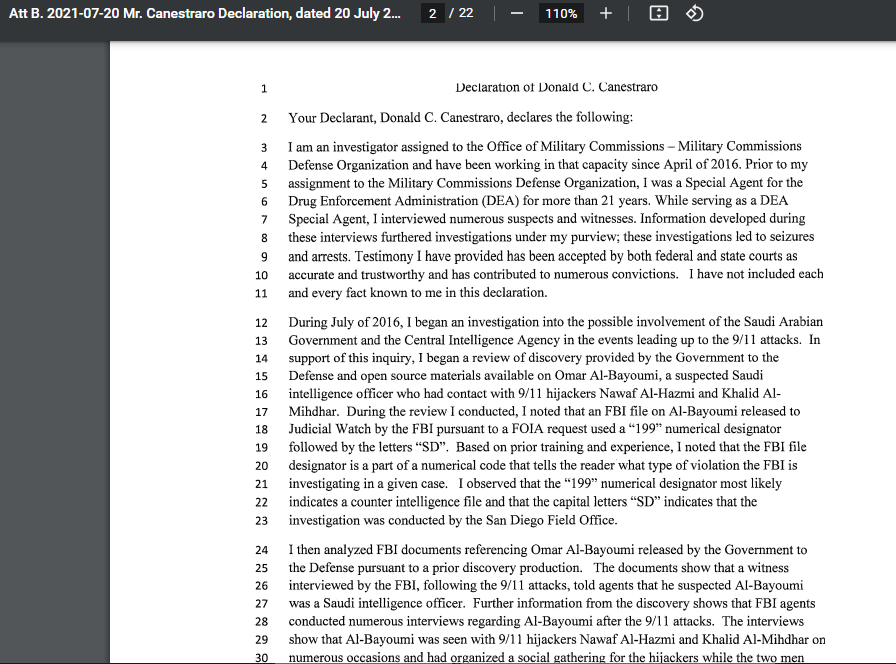Click the line beginning 'indicates a counter intelligence file'
Screen dimensions: 896x664
(x=522, y=502)
